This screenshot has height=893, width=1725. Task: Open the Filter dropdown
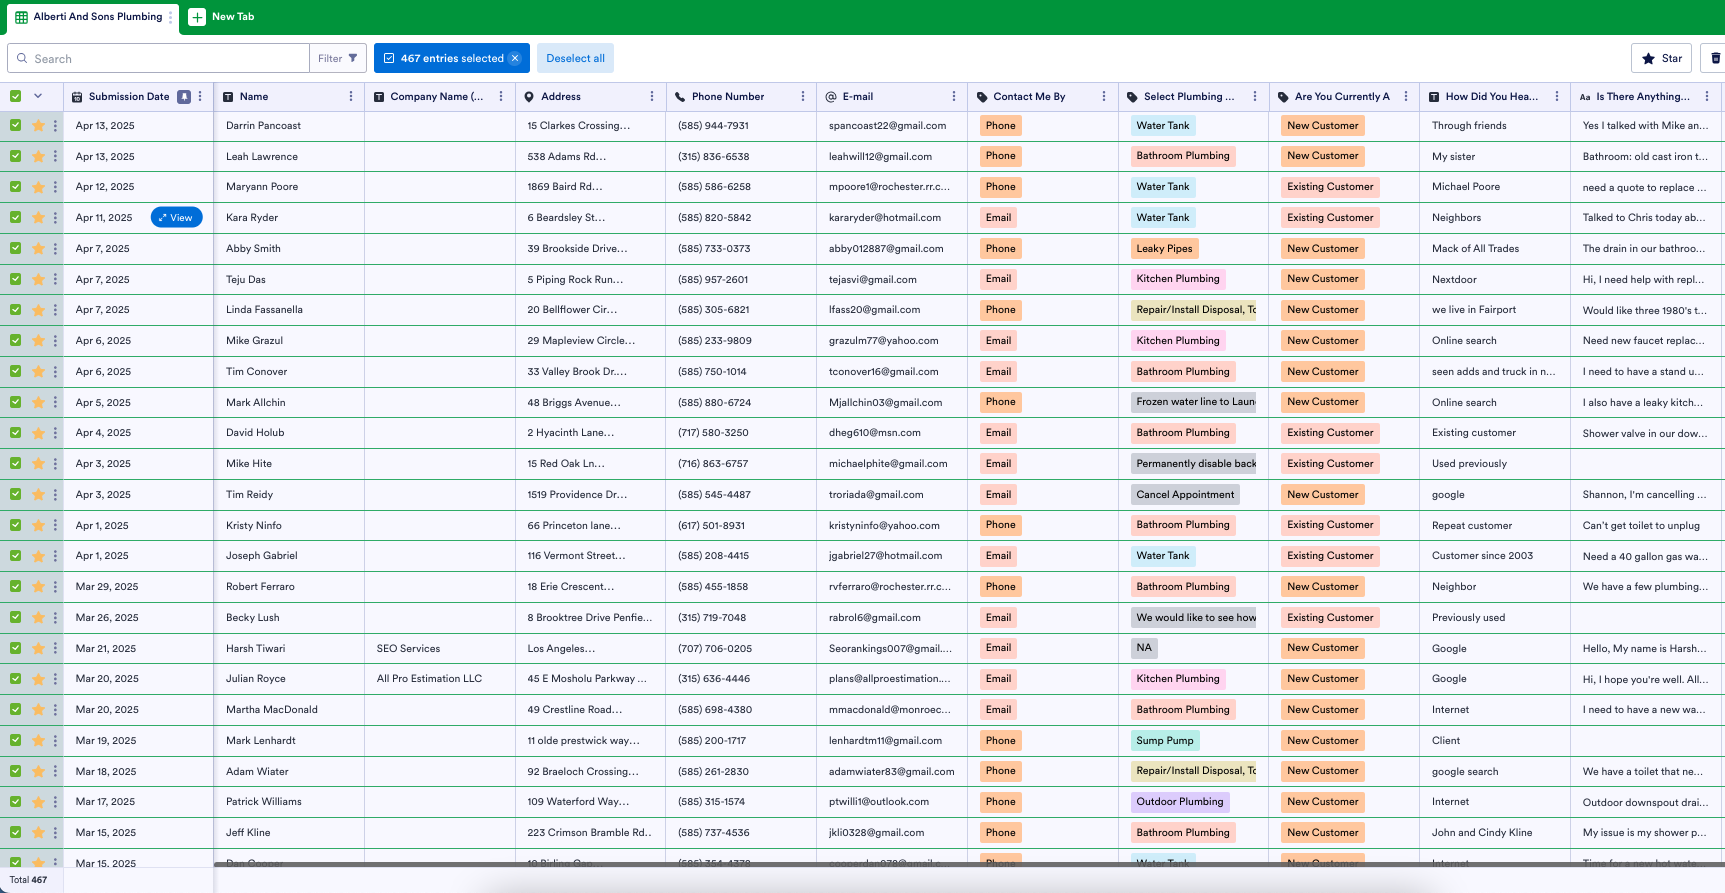coord(338,58)
